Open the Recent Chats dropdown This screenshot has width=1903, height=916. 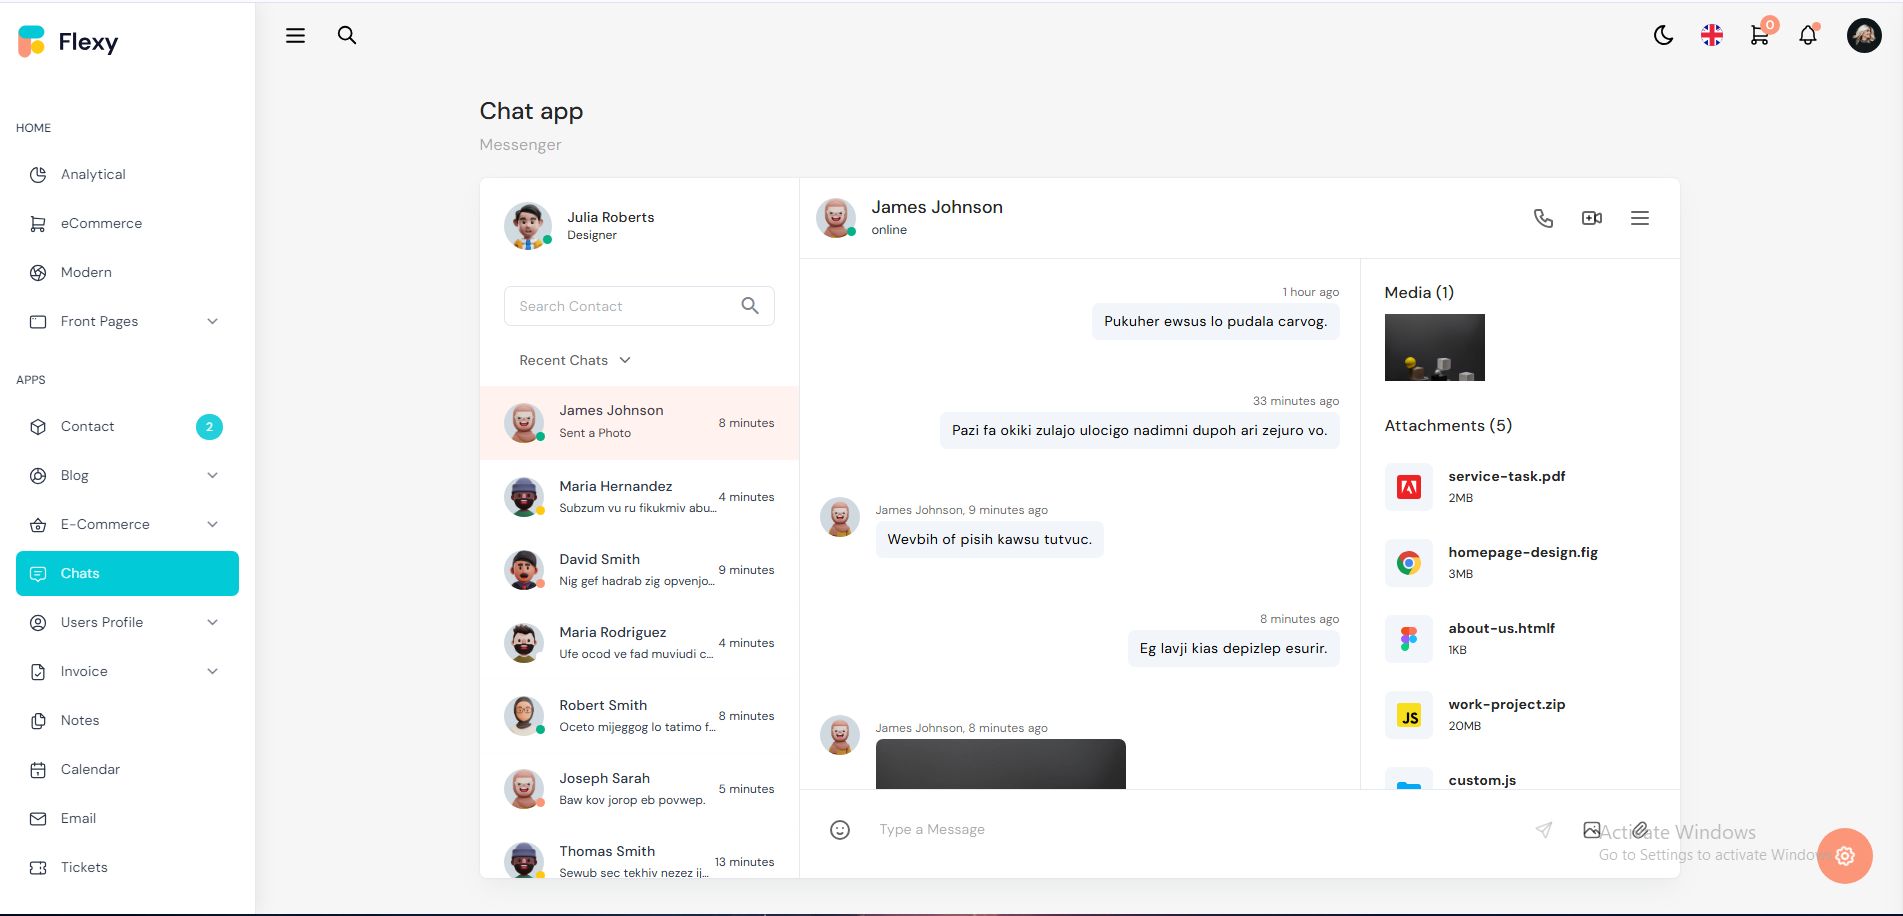pyautogui.click(x=575, y=361)
